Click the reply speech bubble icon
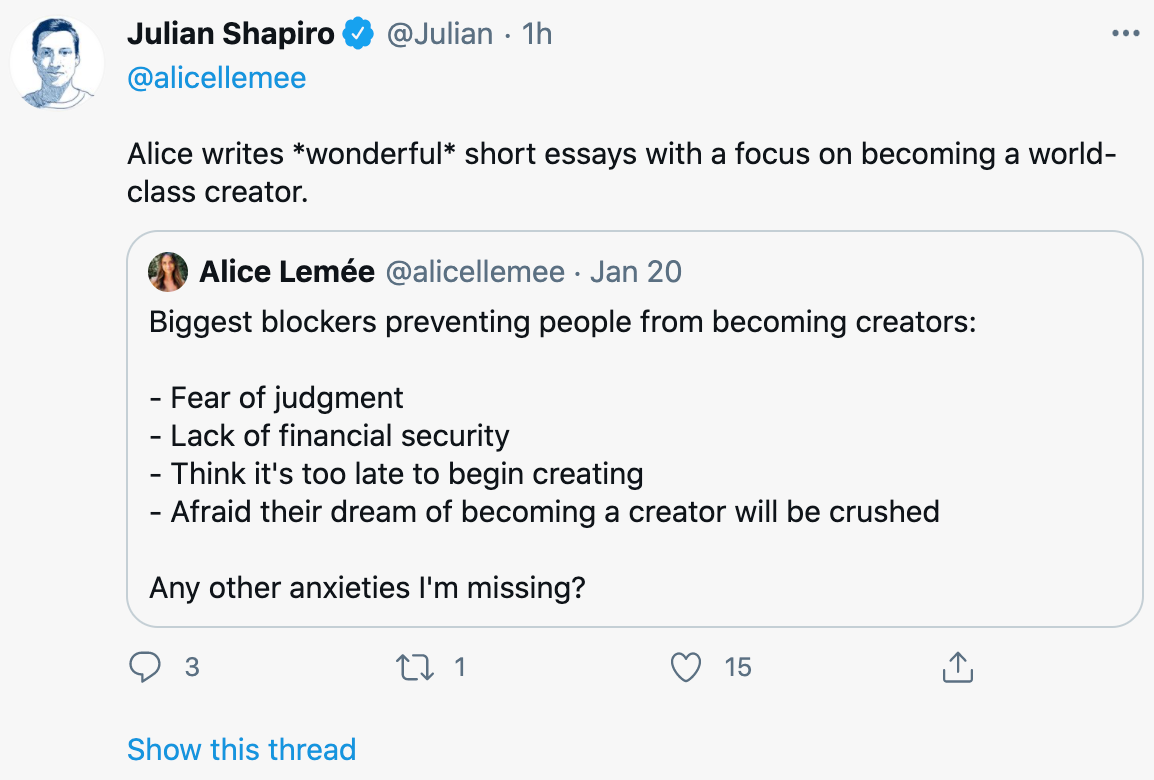Screen dimensions: 1154x780 (145, 667)
